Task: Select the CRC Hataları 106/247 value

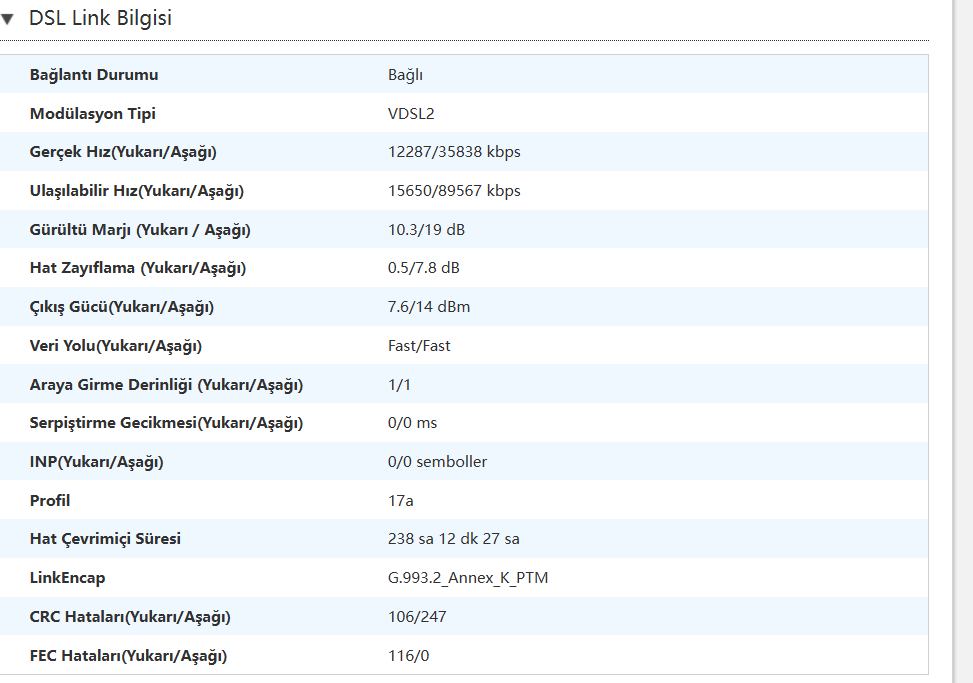Action: pos(417,617)
